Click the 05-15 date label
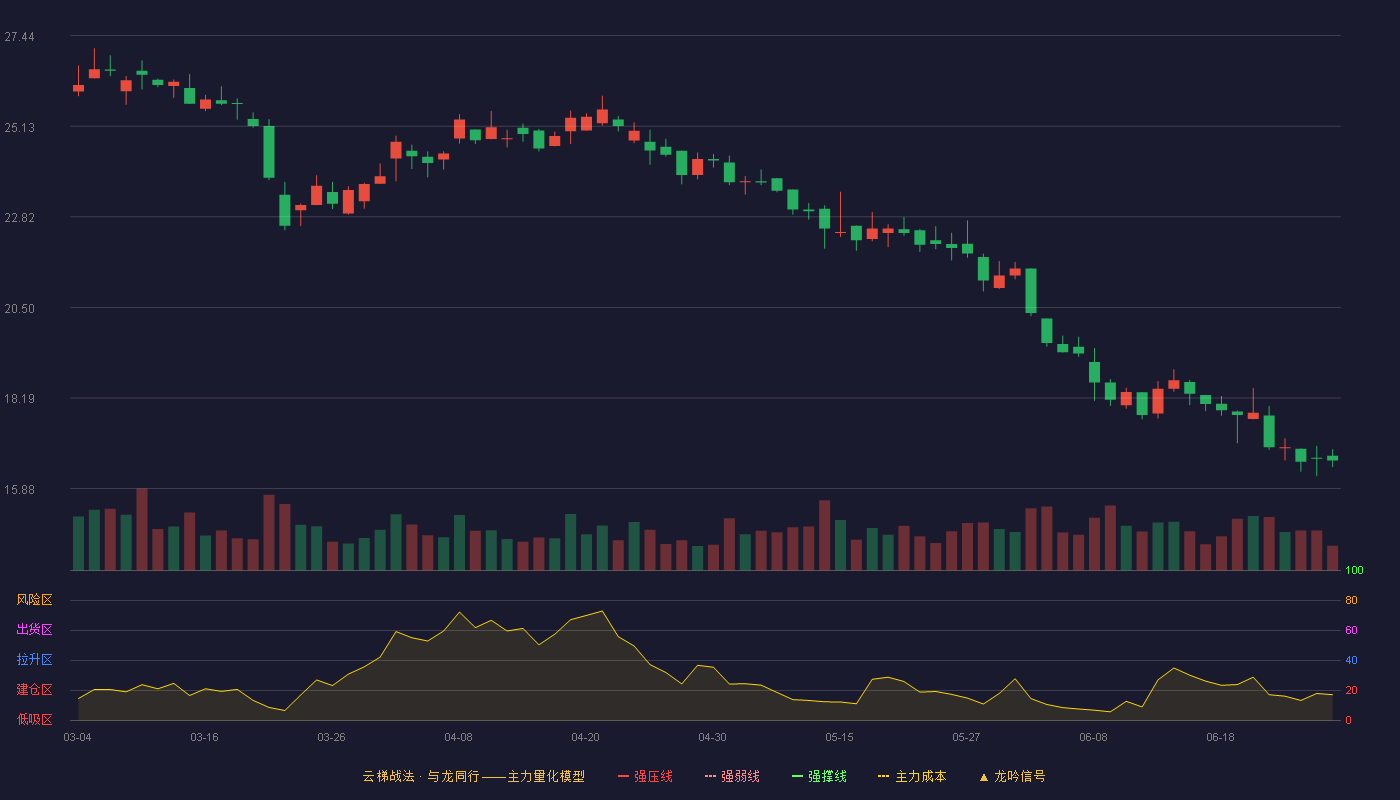This screenshot has width=1400, height=800. tap(839, 737)
